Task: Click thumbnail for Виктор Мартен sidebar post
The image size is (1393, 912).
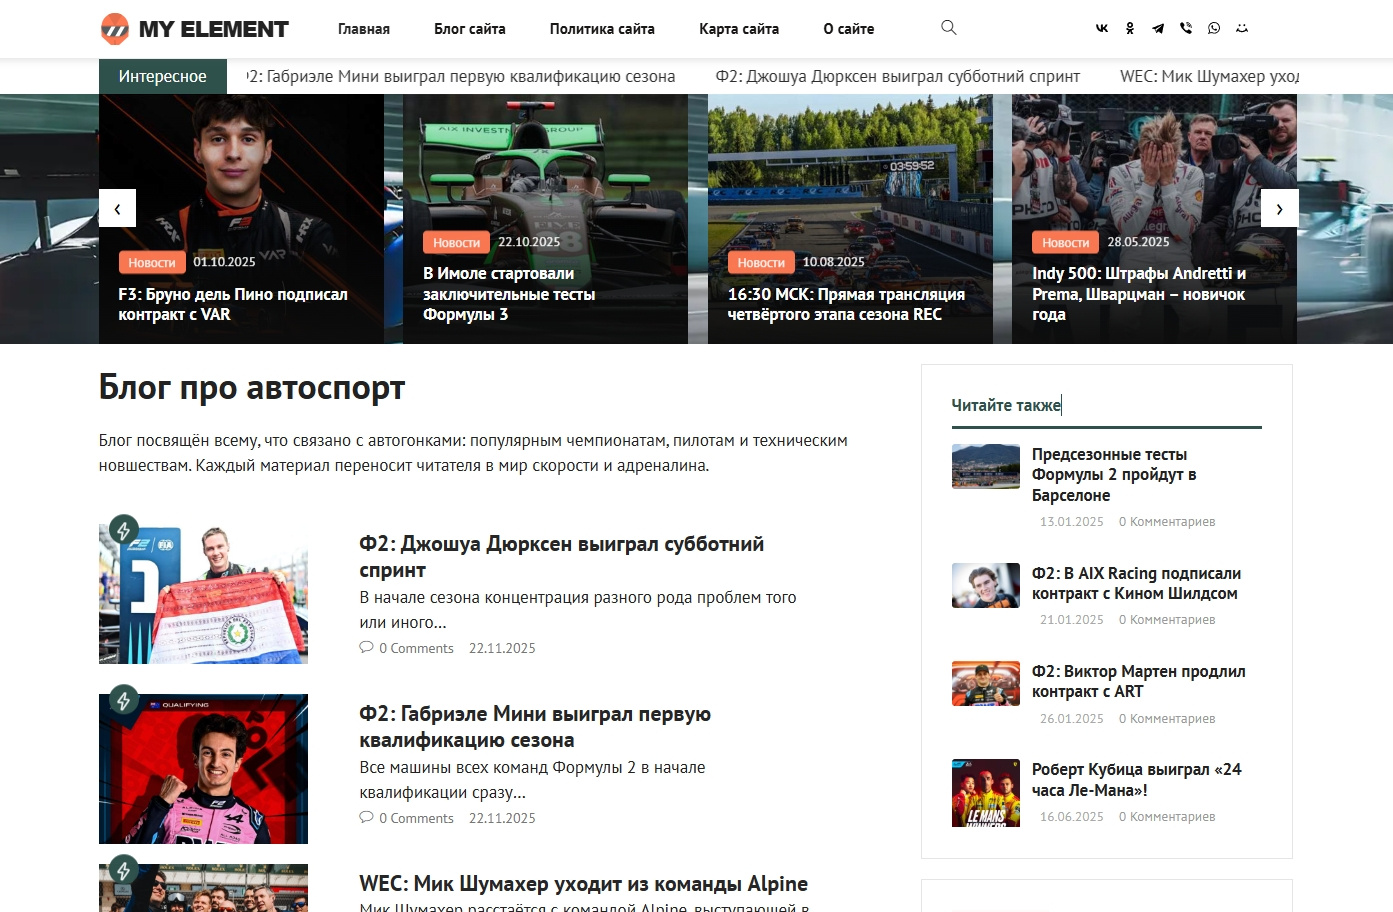Action: click(x=986, y=684)
